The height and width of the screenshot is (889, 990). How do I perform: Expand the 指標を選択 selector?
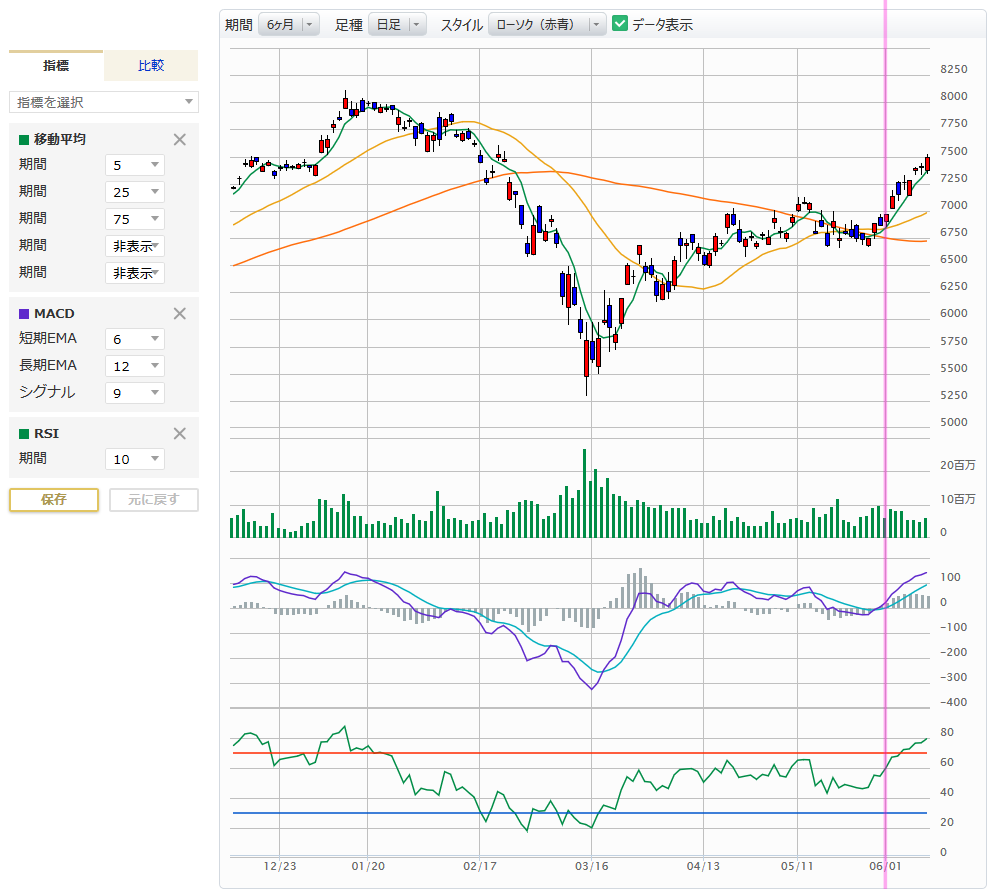(104, 102)
